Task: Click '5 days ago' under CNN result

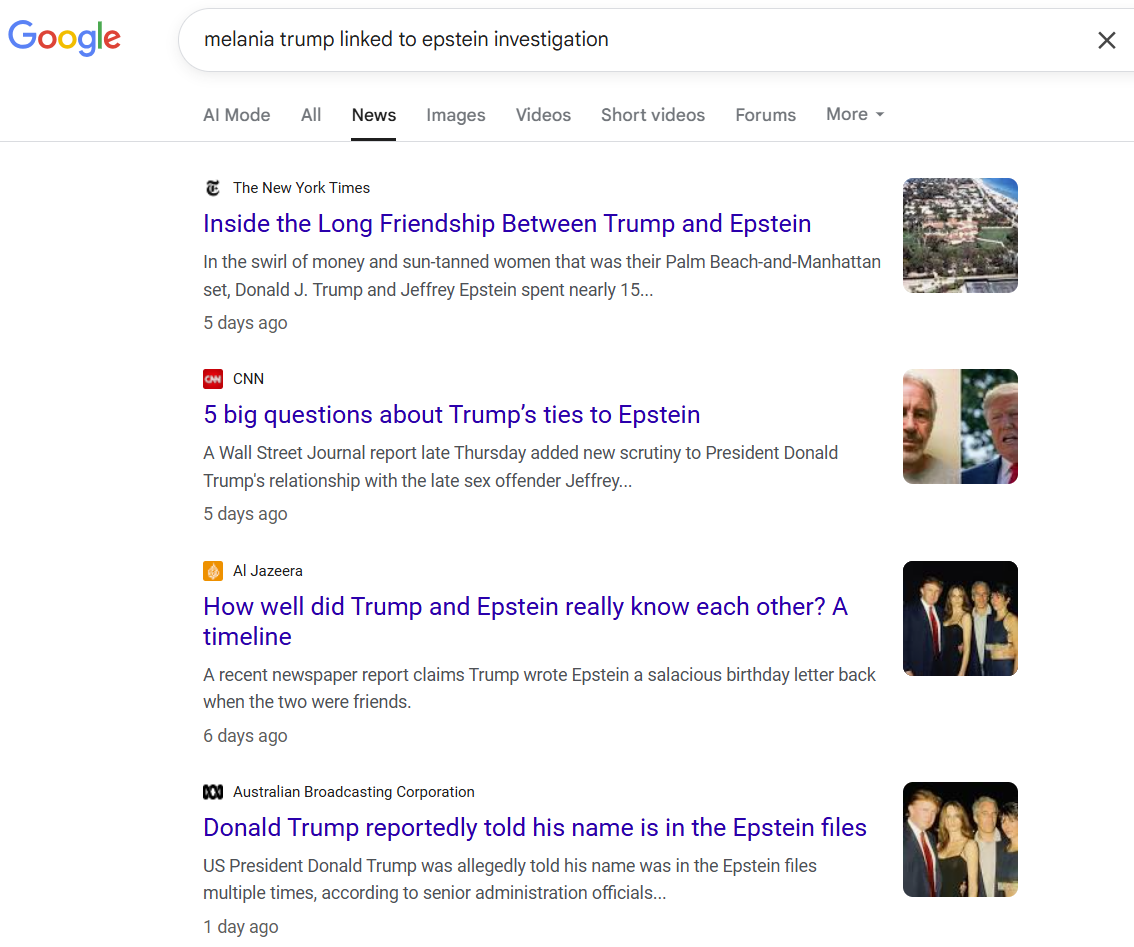Action: tap(245, 514)
